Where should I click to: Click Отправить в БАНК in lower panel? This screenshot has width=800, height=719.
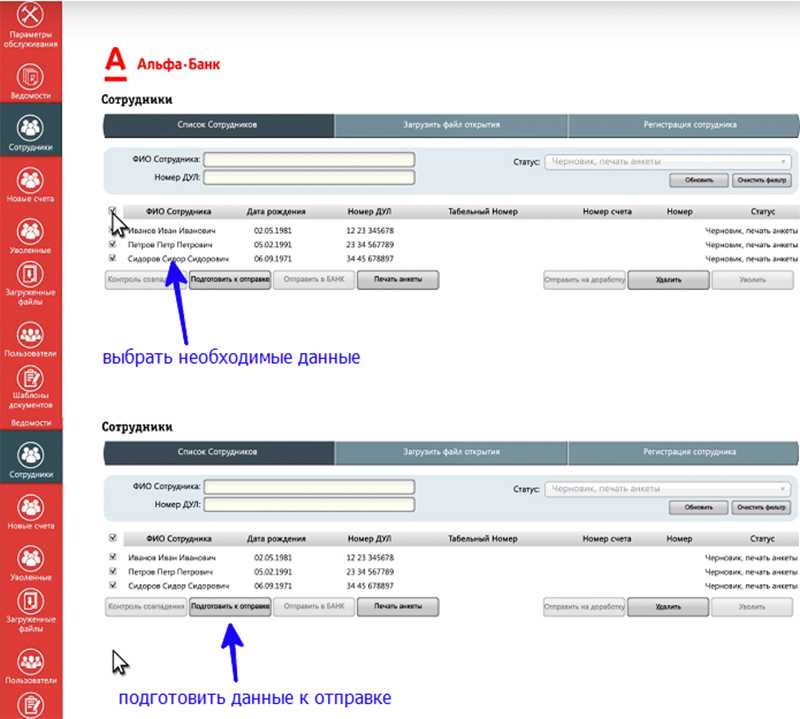(314, 607)
